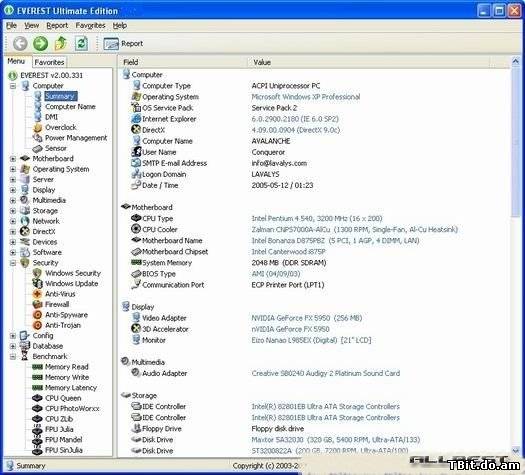Run Memory Read benchmark
Viewport: 525px width, 475px height.
click(67, 367)
